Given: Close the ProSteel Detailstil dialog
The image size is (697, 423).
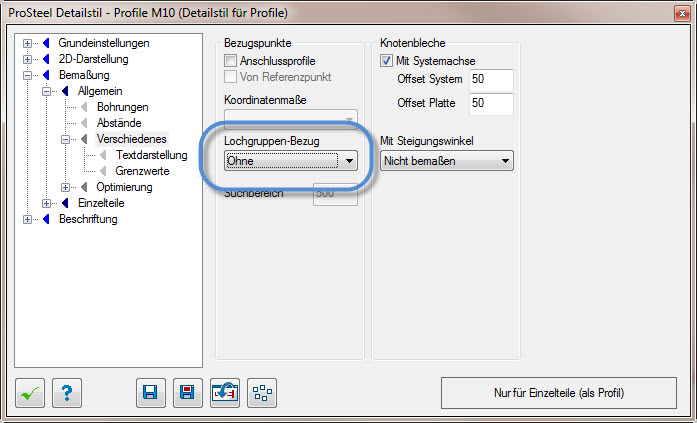Looking at the screenshot, I should point(681,13).
